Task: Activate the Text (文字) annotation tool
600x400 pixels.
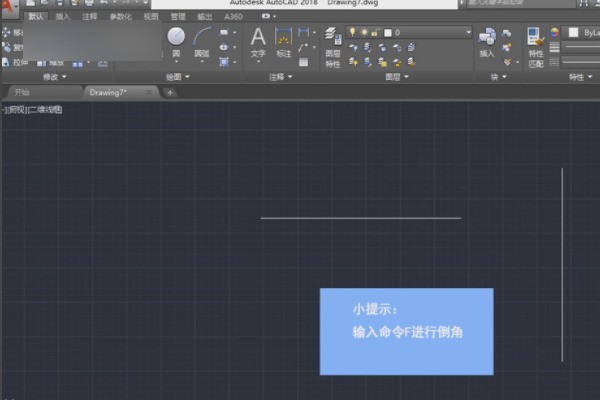Action: pyautogui.click(x=258, y=41)
